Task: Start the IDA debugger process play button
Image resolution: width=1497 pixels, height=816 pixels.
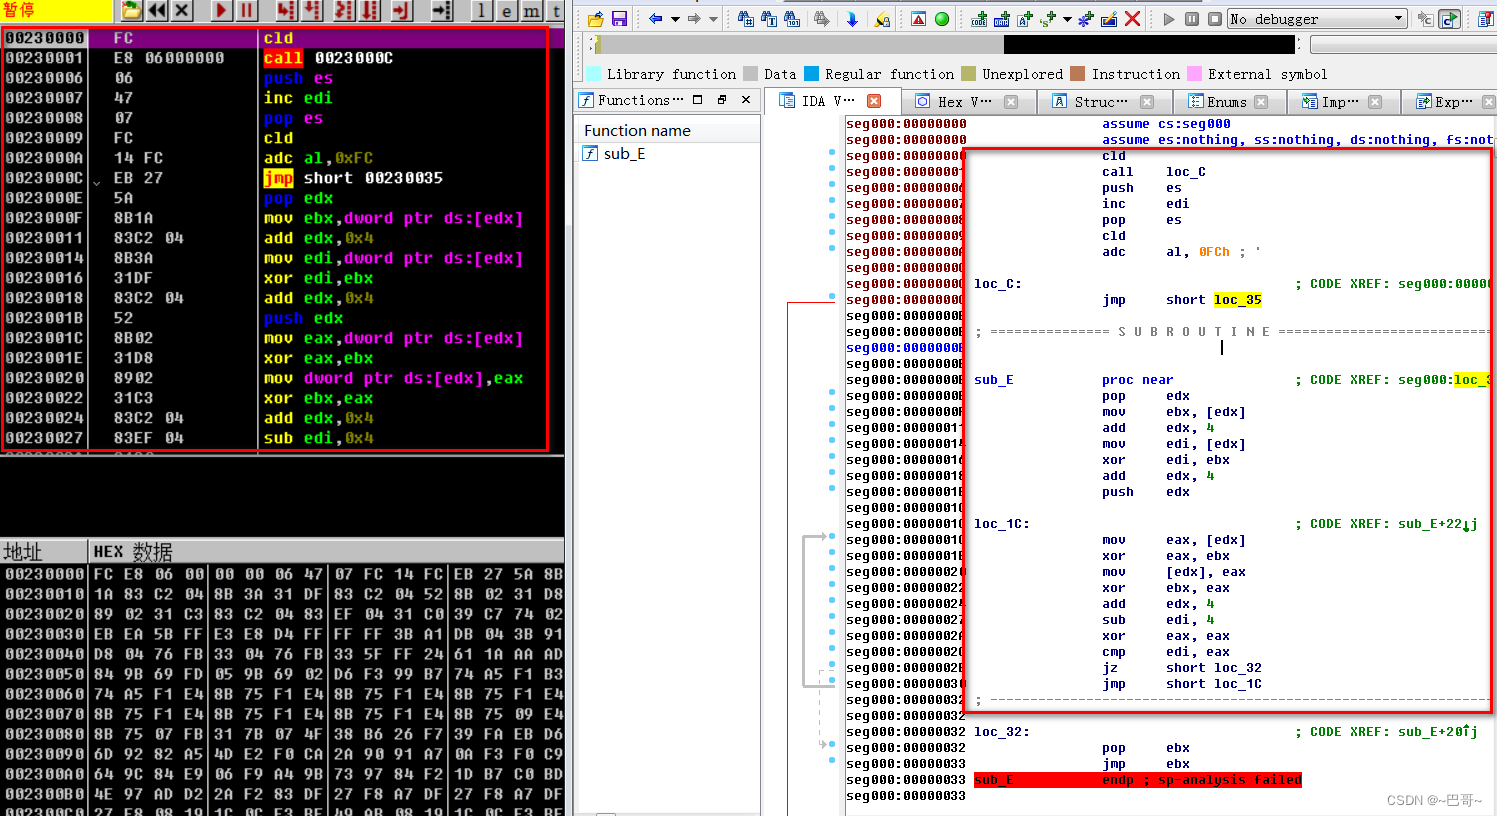Action: click(1169, 19)
